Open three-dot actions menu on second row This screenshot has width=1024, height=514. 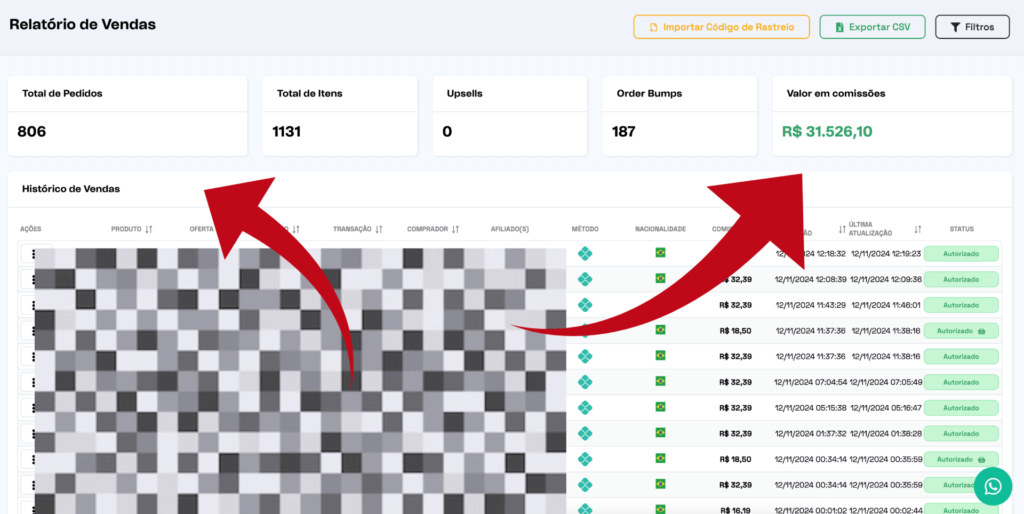point(33,280)
